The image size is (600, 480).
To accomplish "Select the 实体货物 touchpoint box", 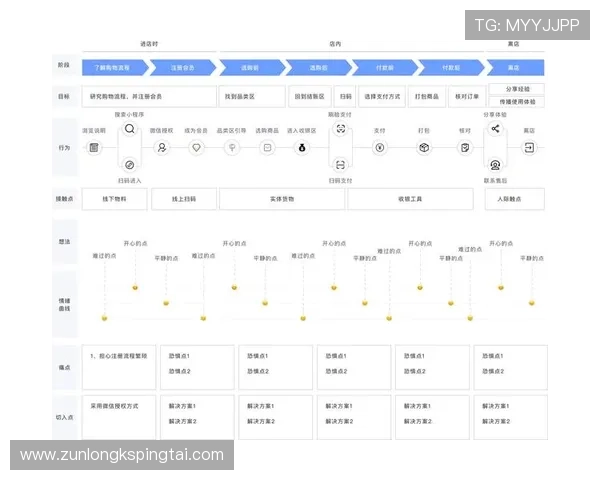I will [x=282, y=199].
